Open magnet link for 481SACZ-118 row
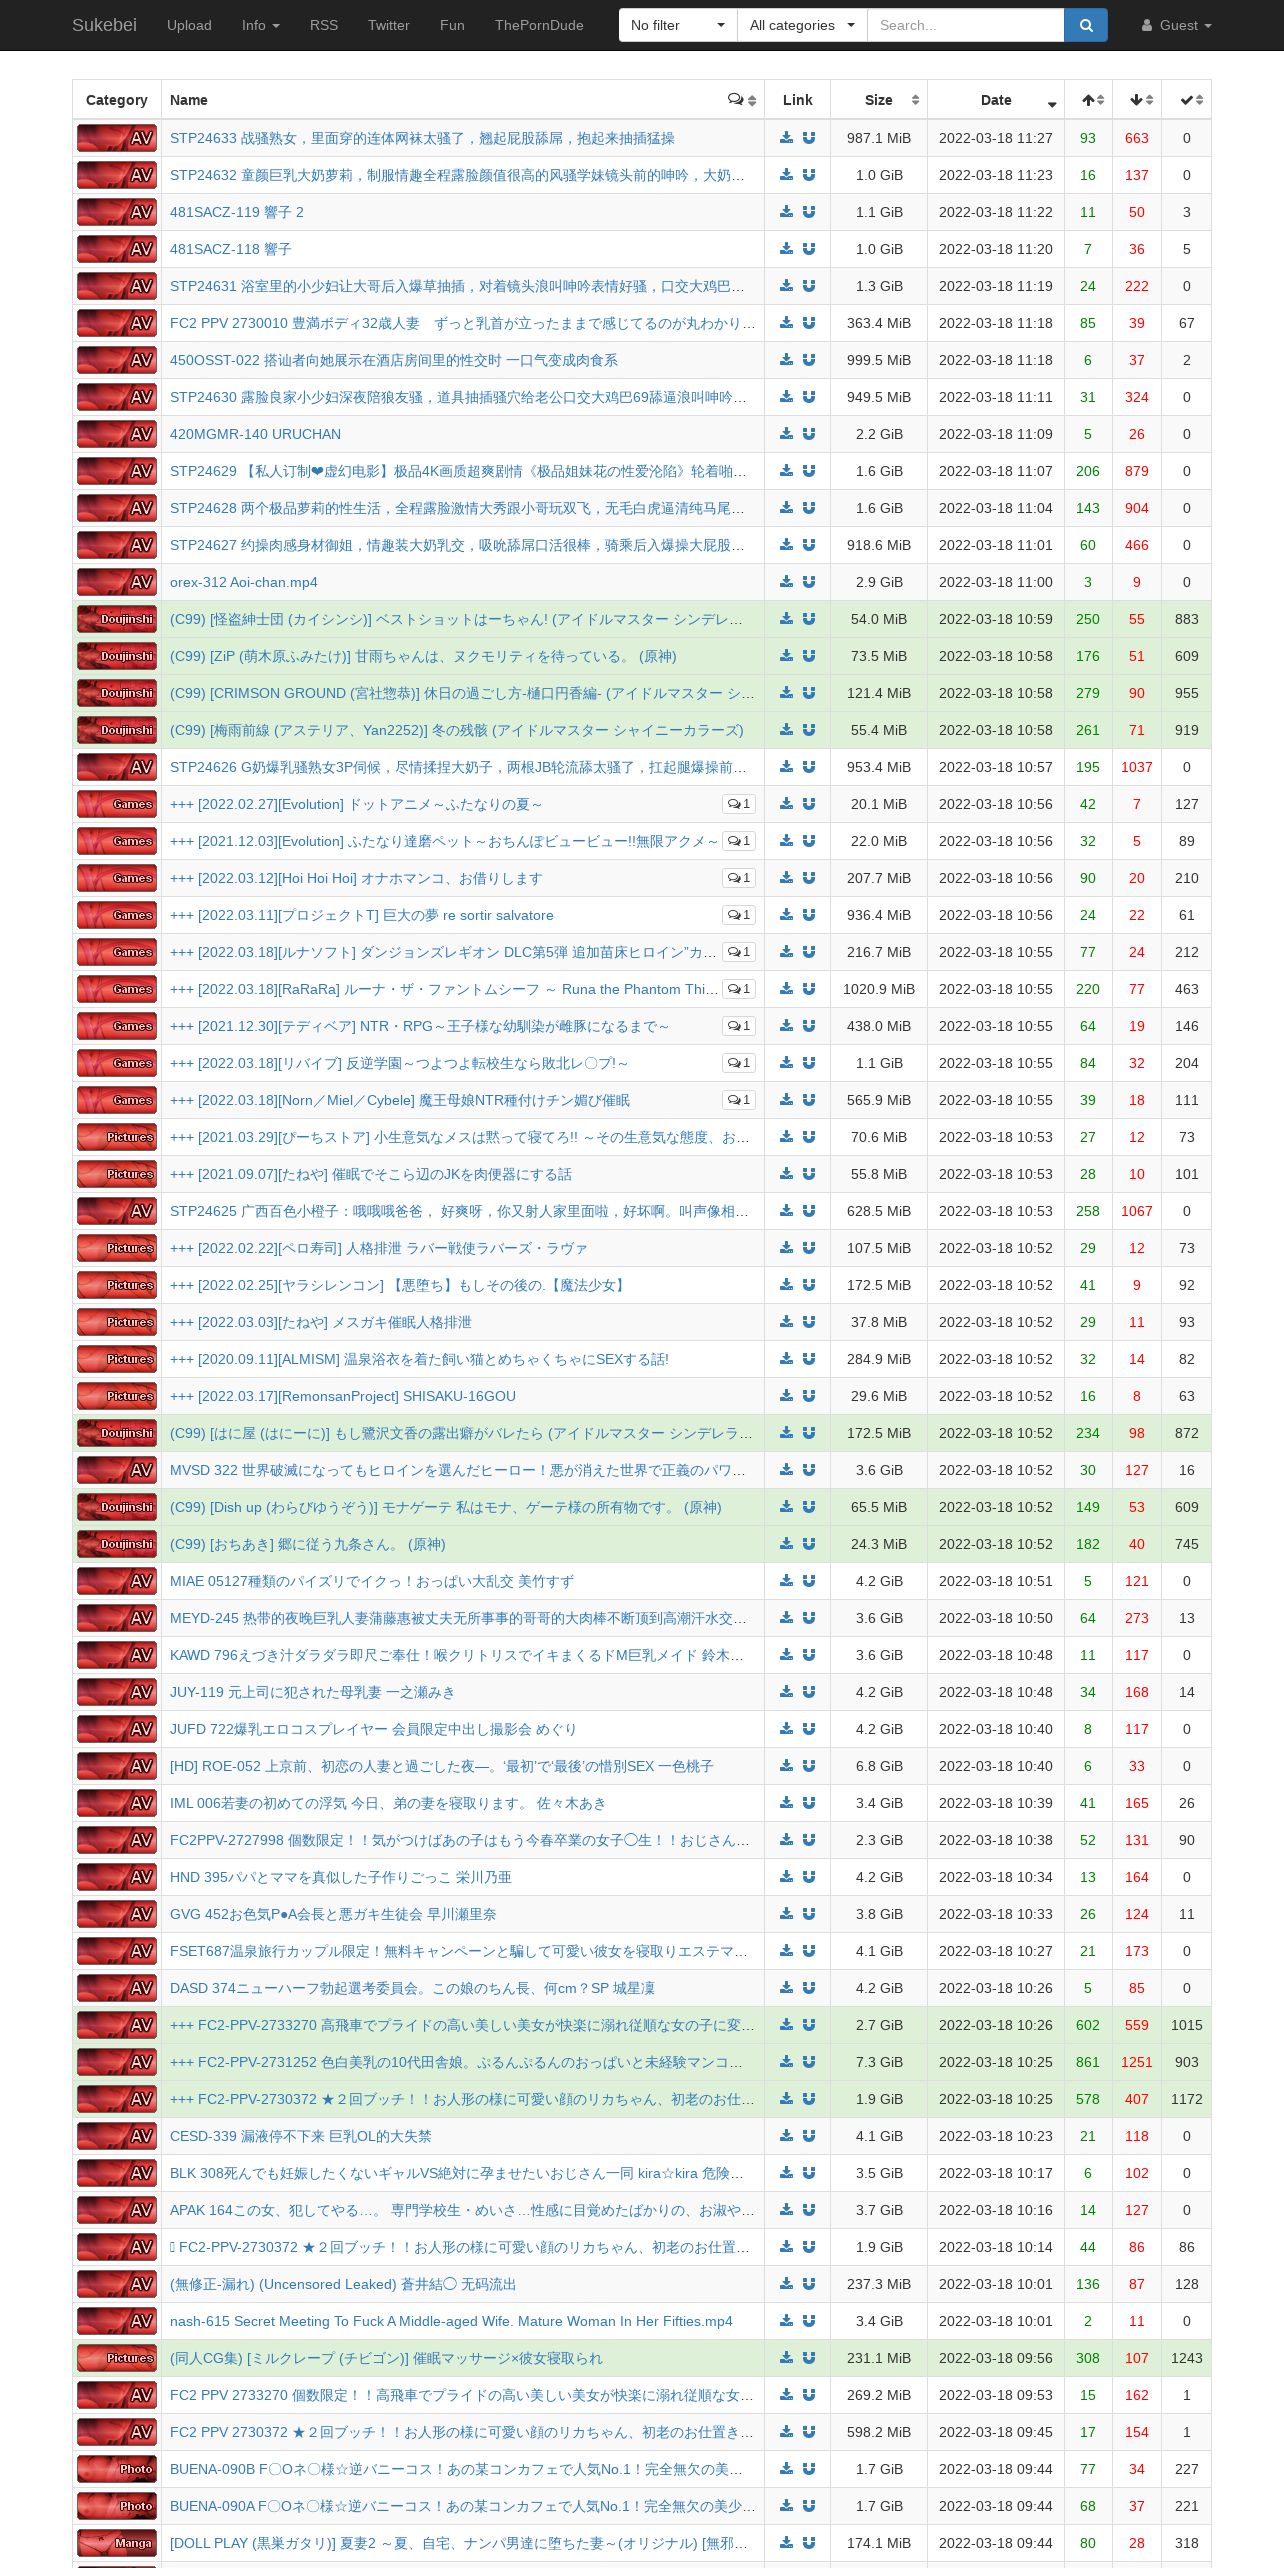Image resolution: width=1284 pixels, height=2568 pixels. [x=809, y=249]
